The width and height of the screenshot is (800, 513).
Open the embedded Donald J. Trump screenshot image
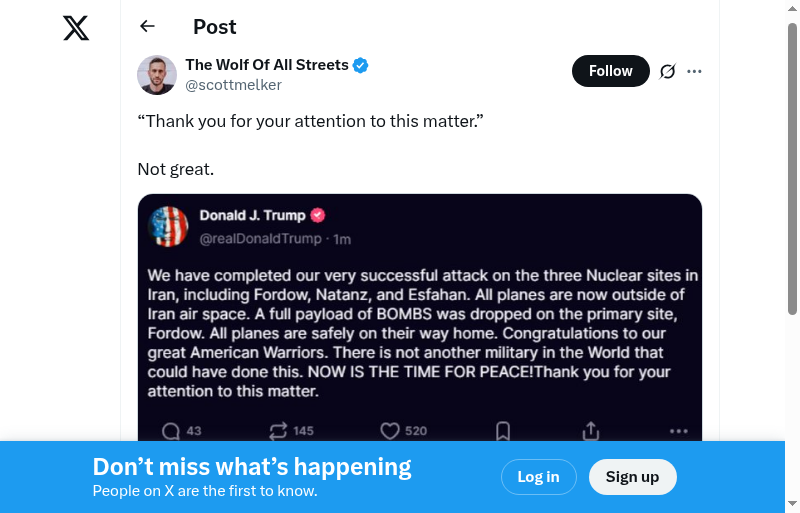(x=420, y=310)
